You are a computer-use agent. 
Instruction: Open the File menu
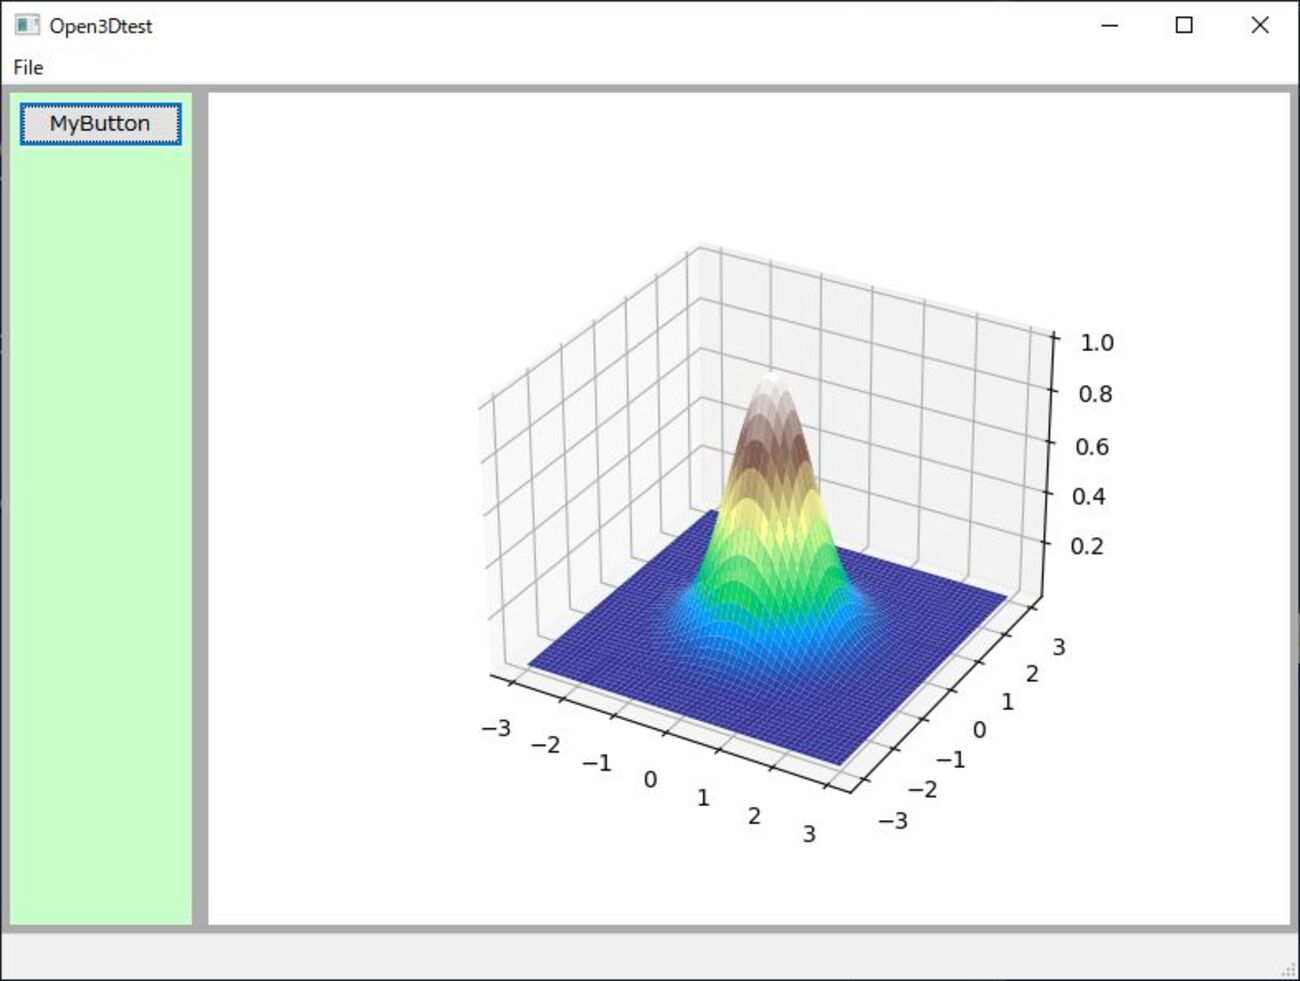tap(28, 67)
